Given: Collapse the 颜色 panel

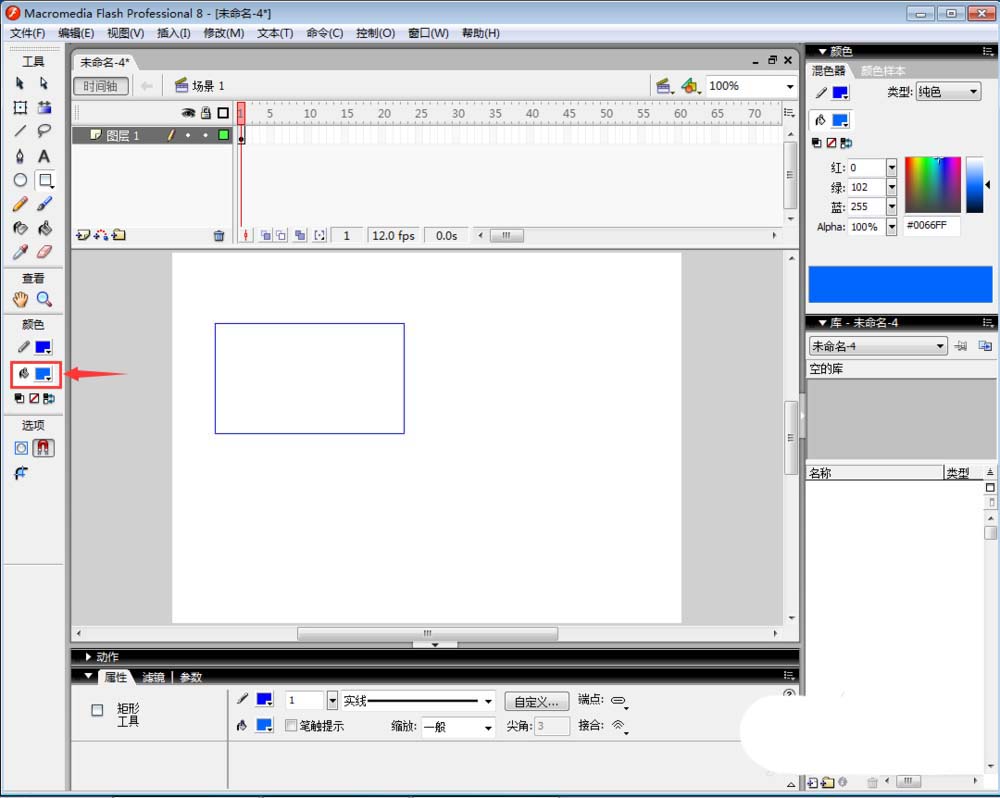Looking at the screenshot, I should (x=823, y=51).
